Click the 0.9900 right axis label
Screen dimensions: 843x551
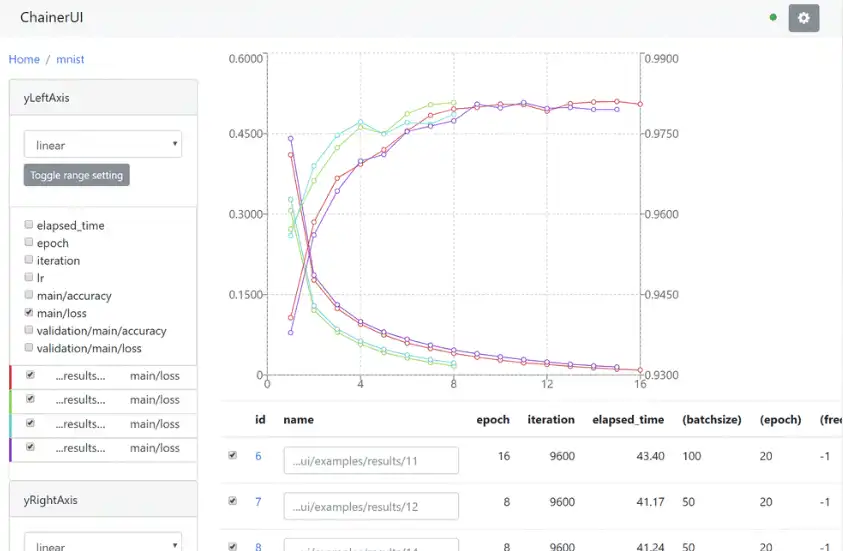click(661, 59)
